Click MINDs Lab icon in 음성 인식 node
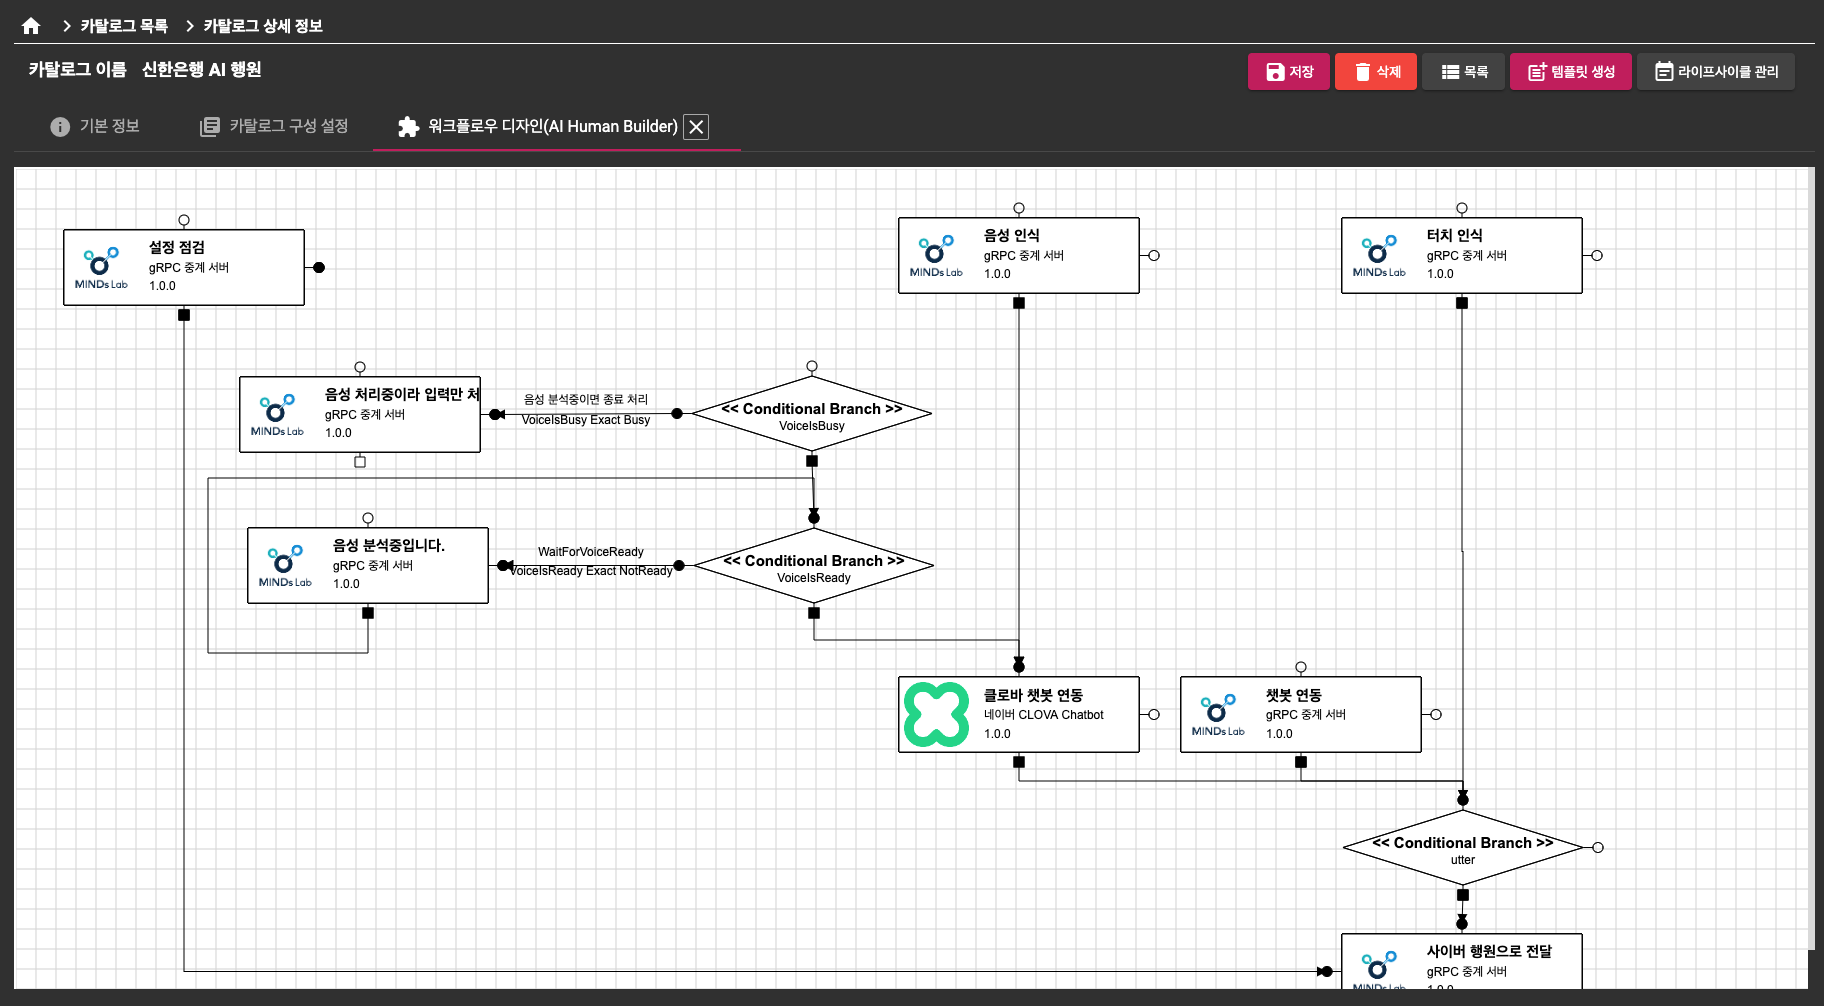 pyautogui.click(x=936, y=255)
